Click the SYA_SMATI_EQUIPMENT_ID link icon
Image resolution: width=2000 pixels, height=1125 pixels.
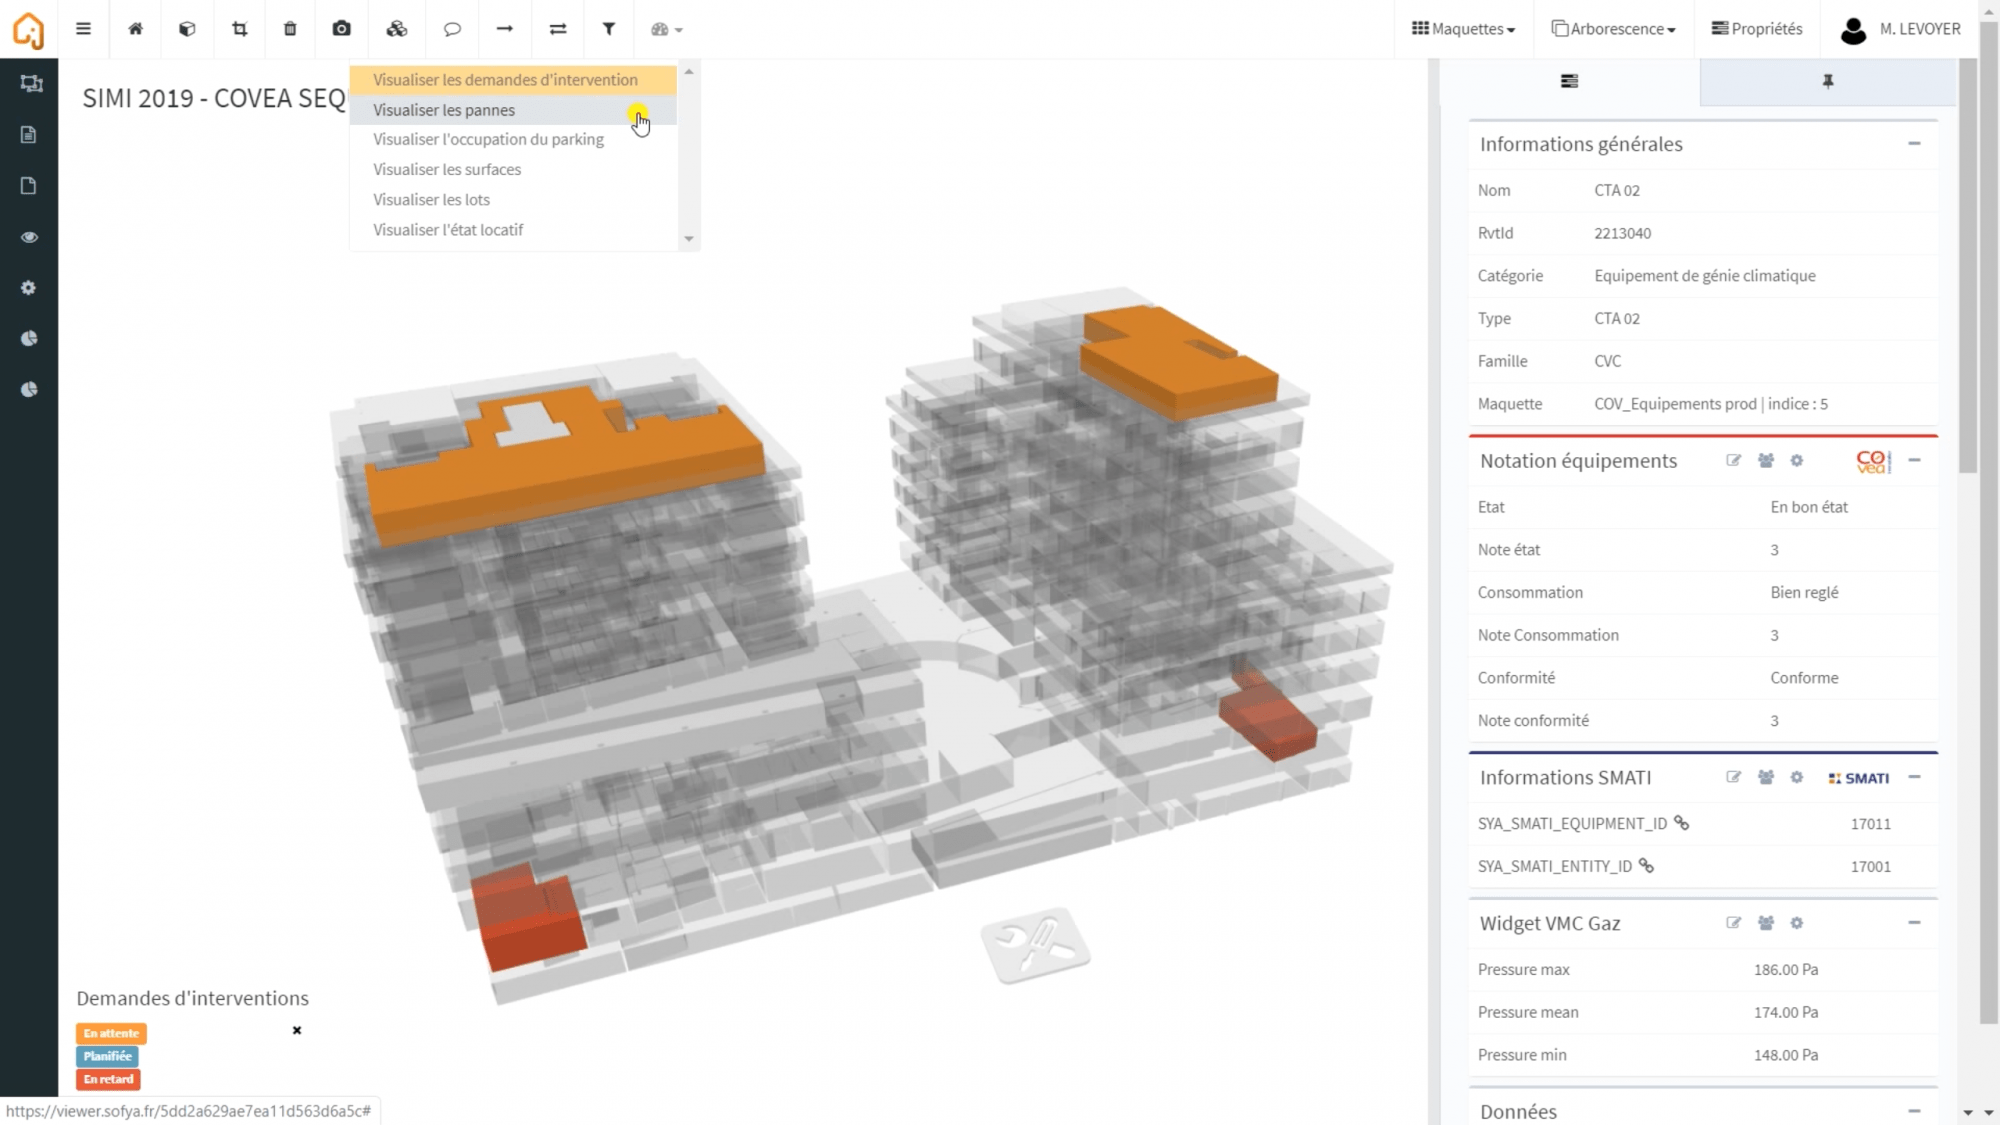pos(1682,823)
